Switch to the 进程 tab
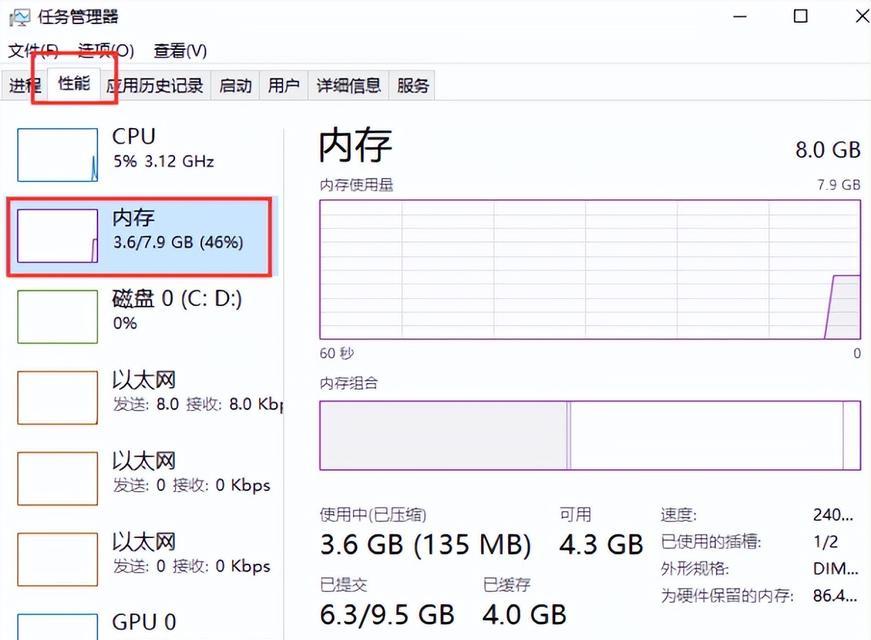 point(24,86)
